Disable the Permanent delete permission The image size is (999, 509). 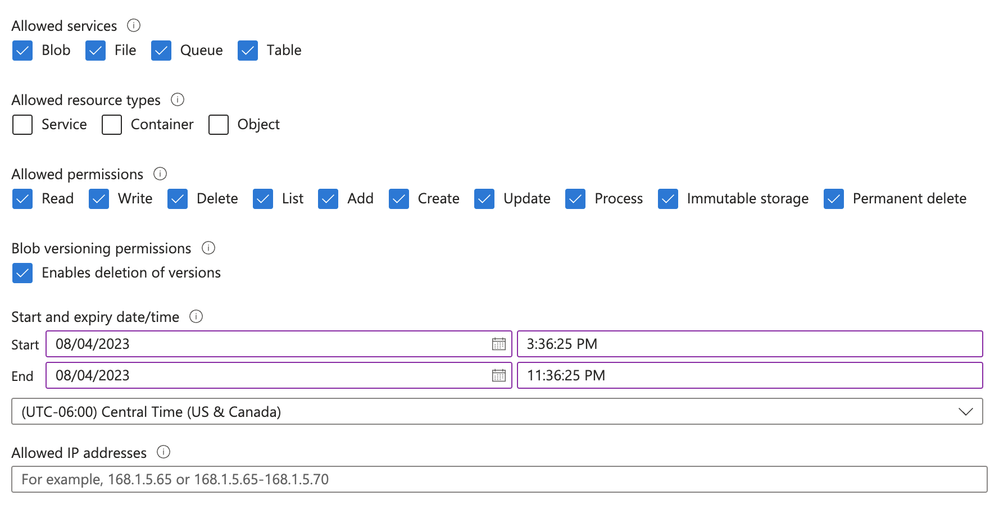click(x=833, y=199)
